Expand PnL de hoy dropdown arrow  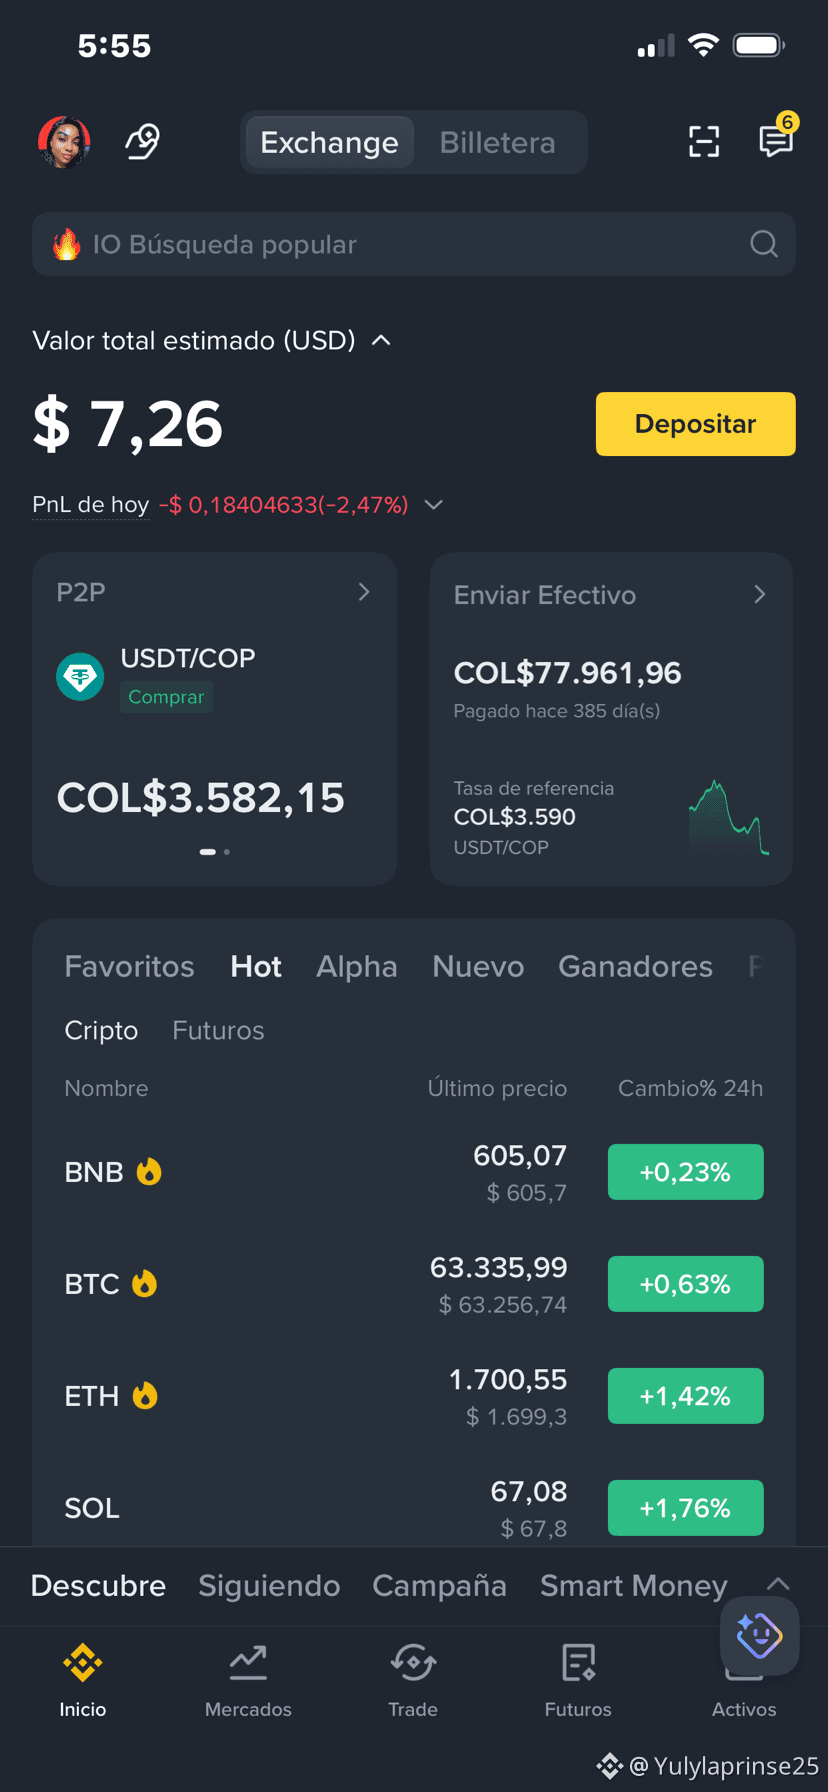pyautogui.click(x=433, y=505)
